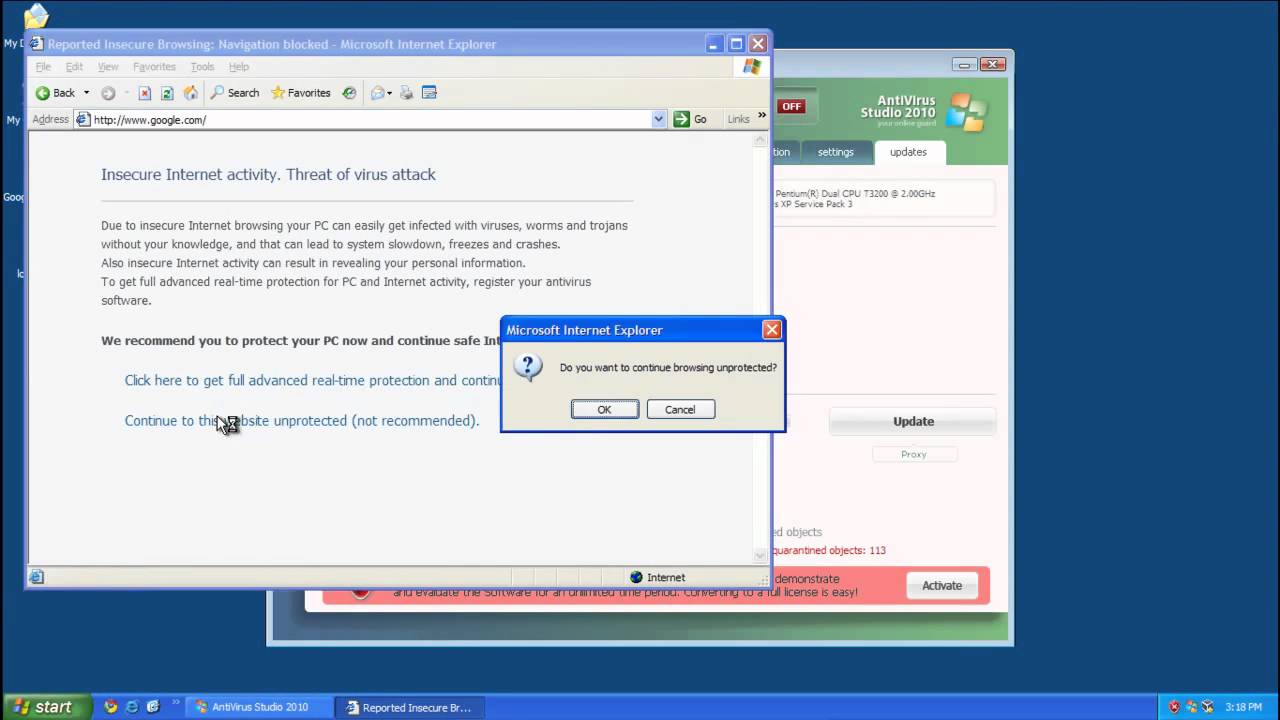The image size is (1280, 720).
Task: Open the folder icon on the desktop
Action: coord(36,16)
